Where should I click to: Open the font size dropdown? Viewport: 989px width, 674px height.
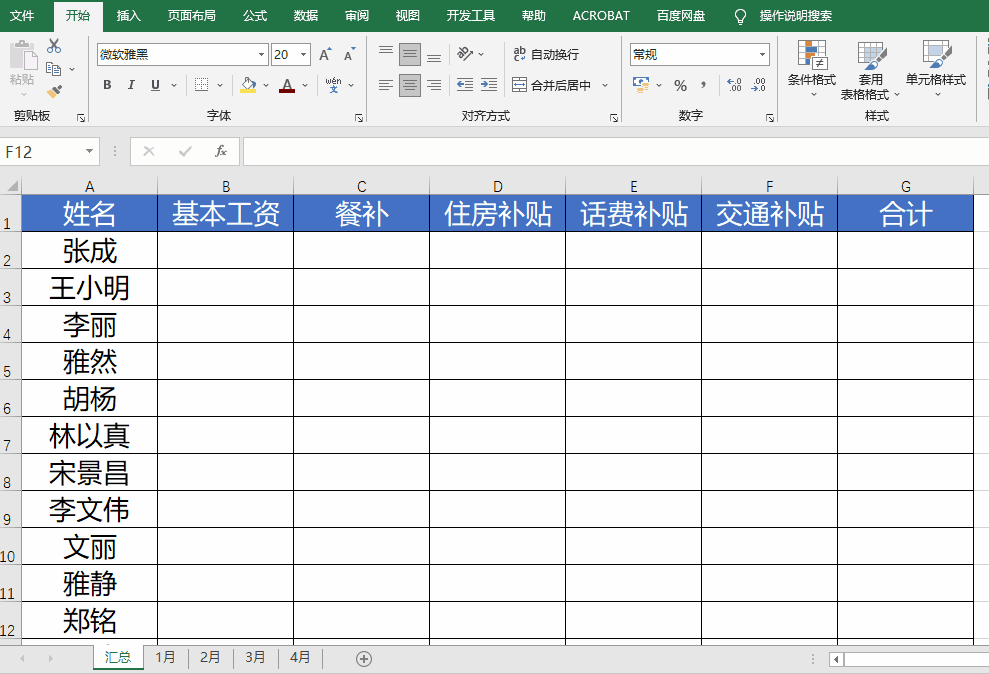tap(303, 55)
